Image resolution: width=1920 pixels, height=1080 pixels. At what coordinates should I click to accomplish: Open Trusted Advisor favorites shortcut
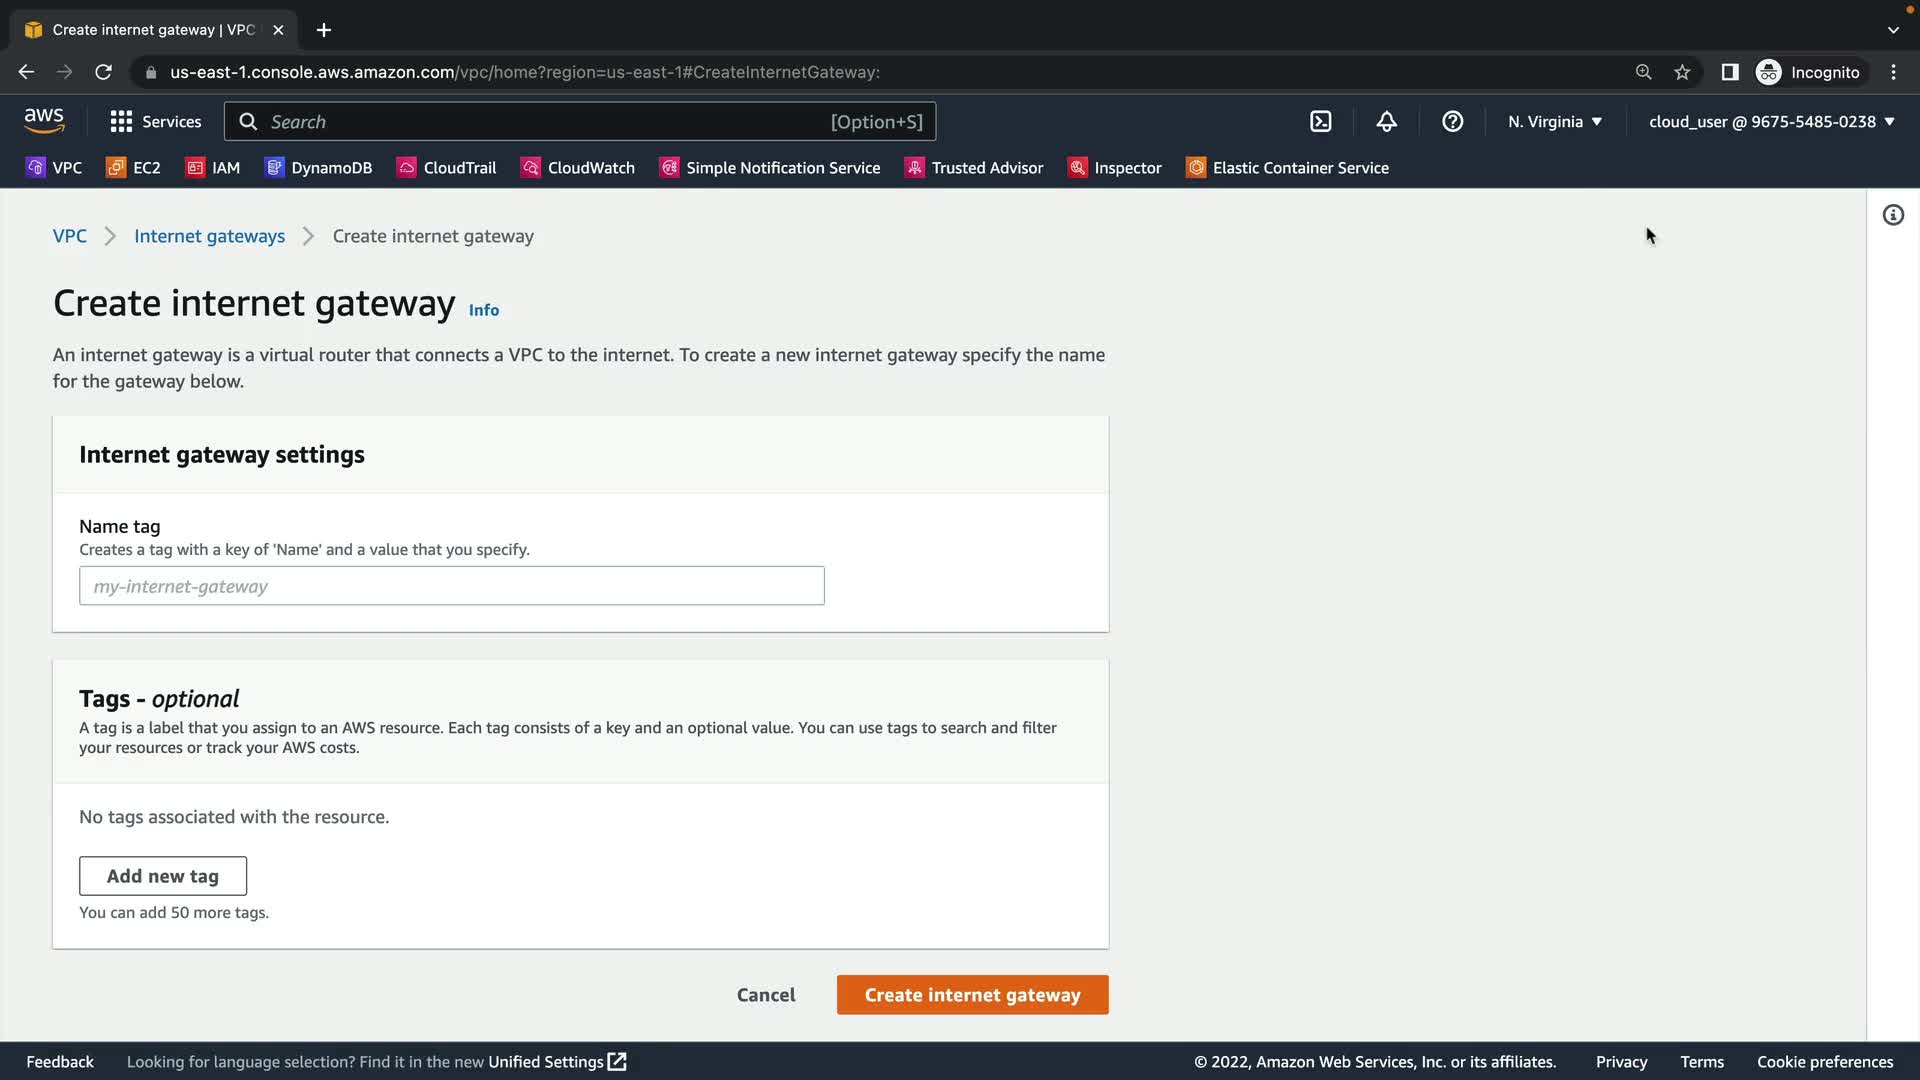click(x=974, y=168)
